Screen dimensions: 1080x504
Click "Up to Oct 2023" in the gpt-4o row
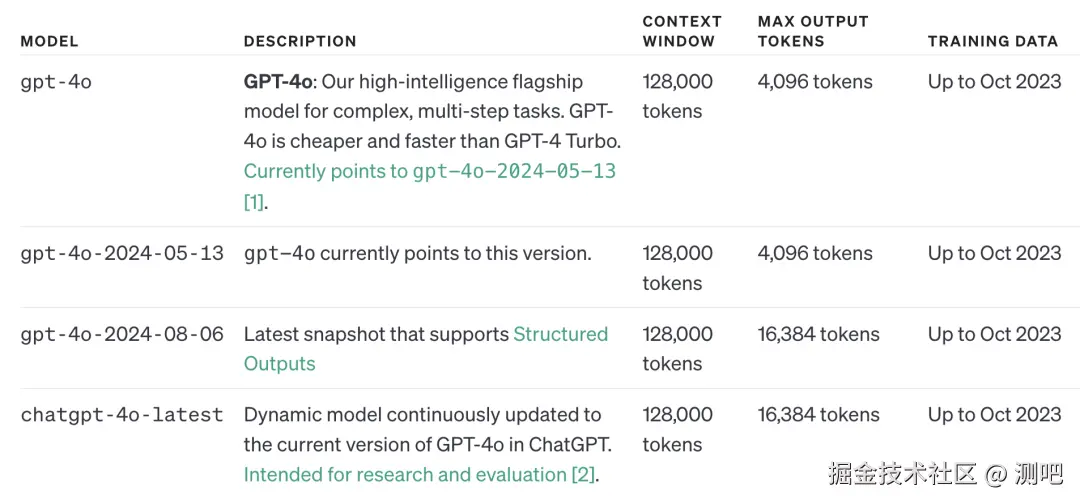(x=995, y=82)
